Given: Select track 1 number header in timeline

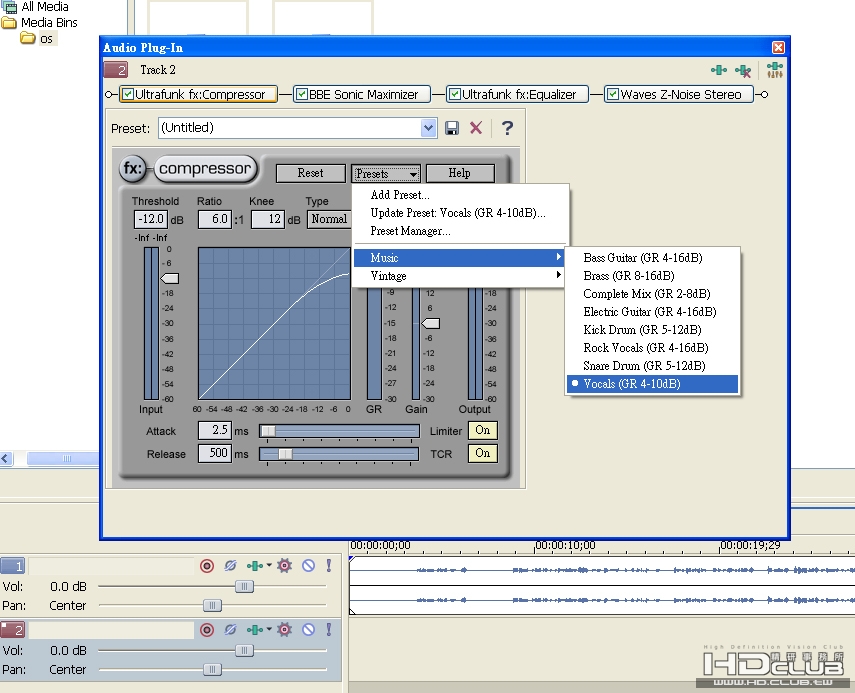Looking at the screenshot, I should (13, 566).
